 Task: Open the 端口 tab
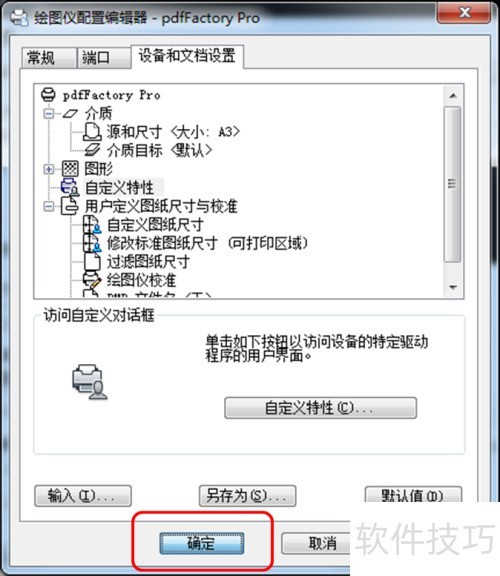click(103, 58)
